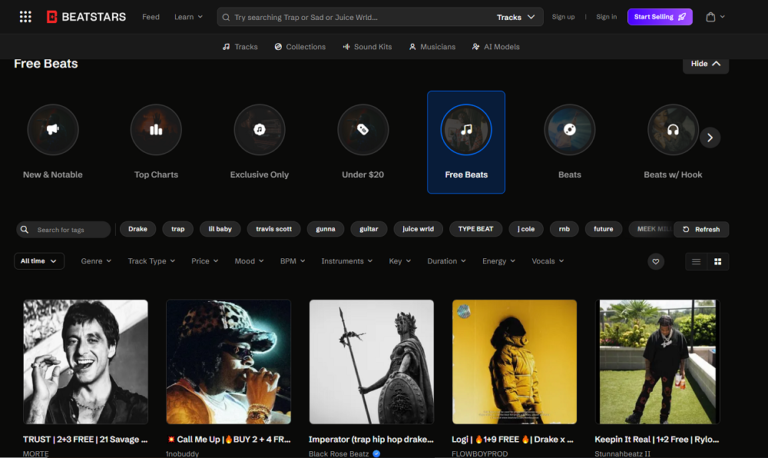Click the BeatStars logo
This screenshot has height=458, width=768.
(86, 17)
